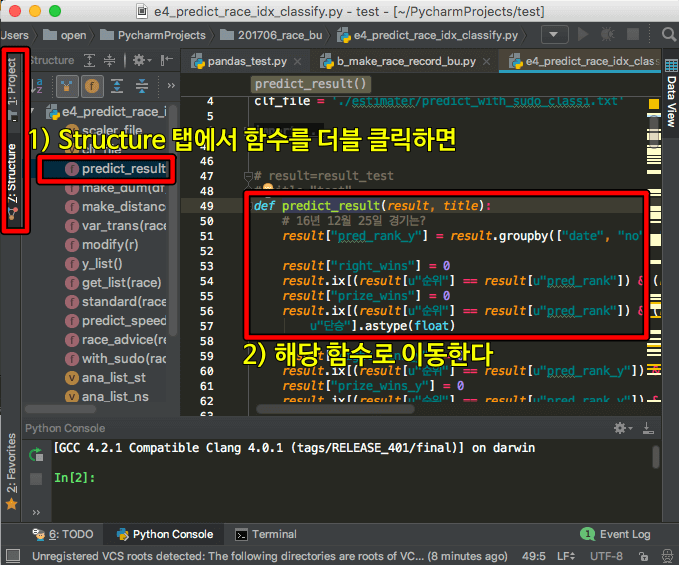Viewport: 679px width, 565px height.
Task: Click the Collapse All icon in Structure header
Action: (x=109, y=60)
